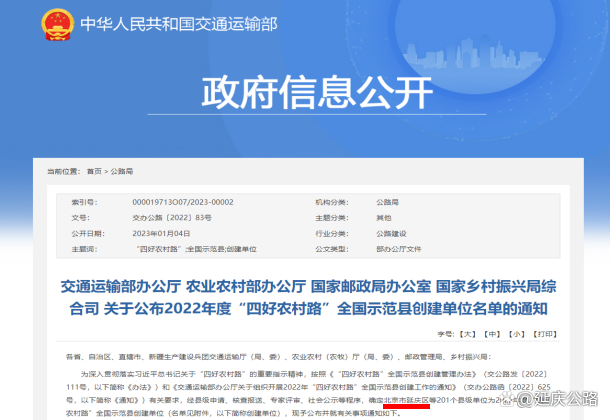Select publish date 2023年01月04日

tap(161, 233)
